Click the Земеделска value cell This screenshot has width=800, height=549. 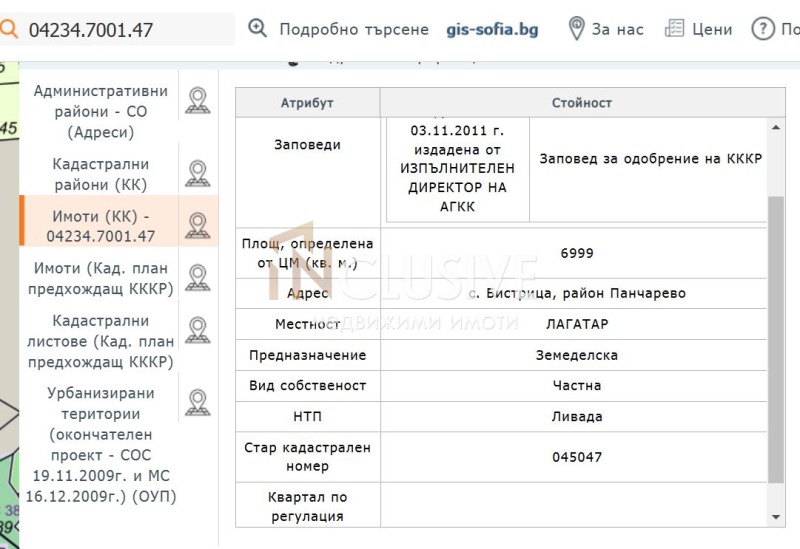click(x=574, y=355)
